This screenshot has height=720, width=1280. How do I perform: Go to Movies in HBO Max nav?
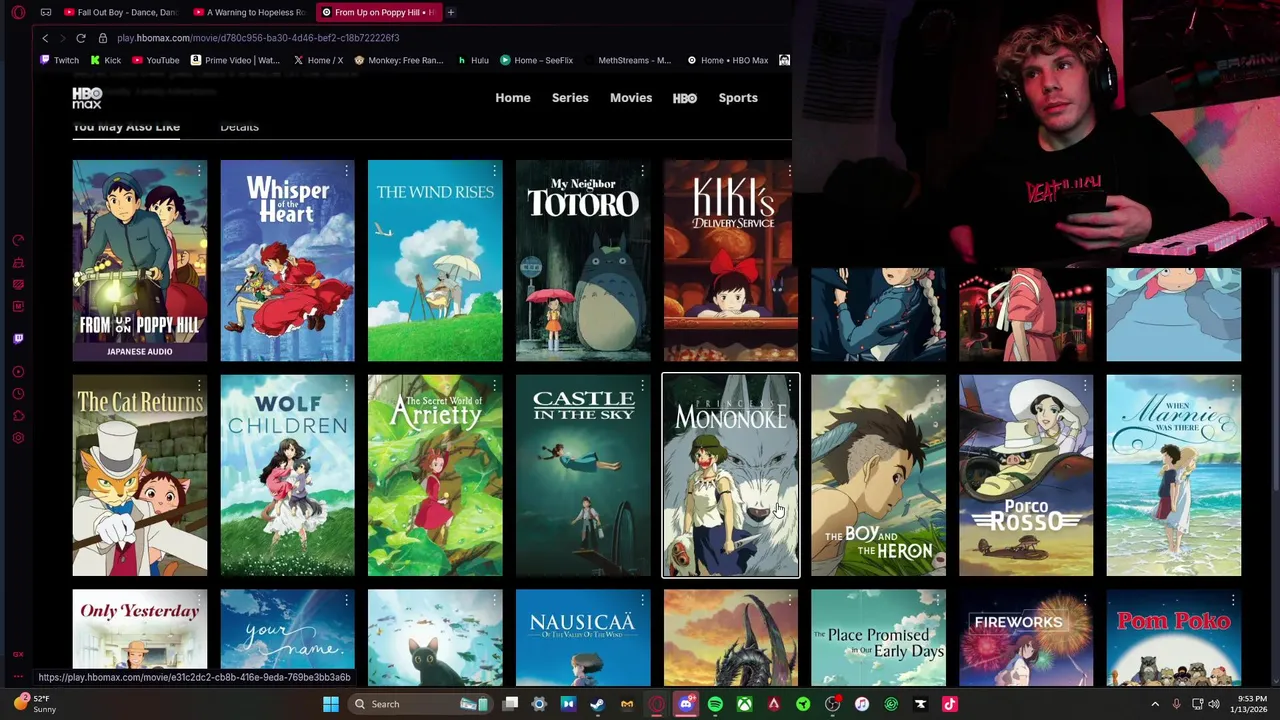(631, 98)
